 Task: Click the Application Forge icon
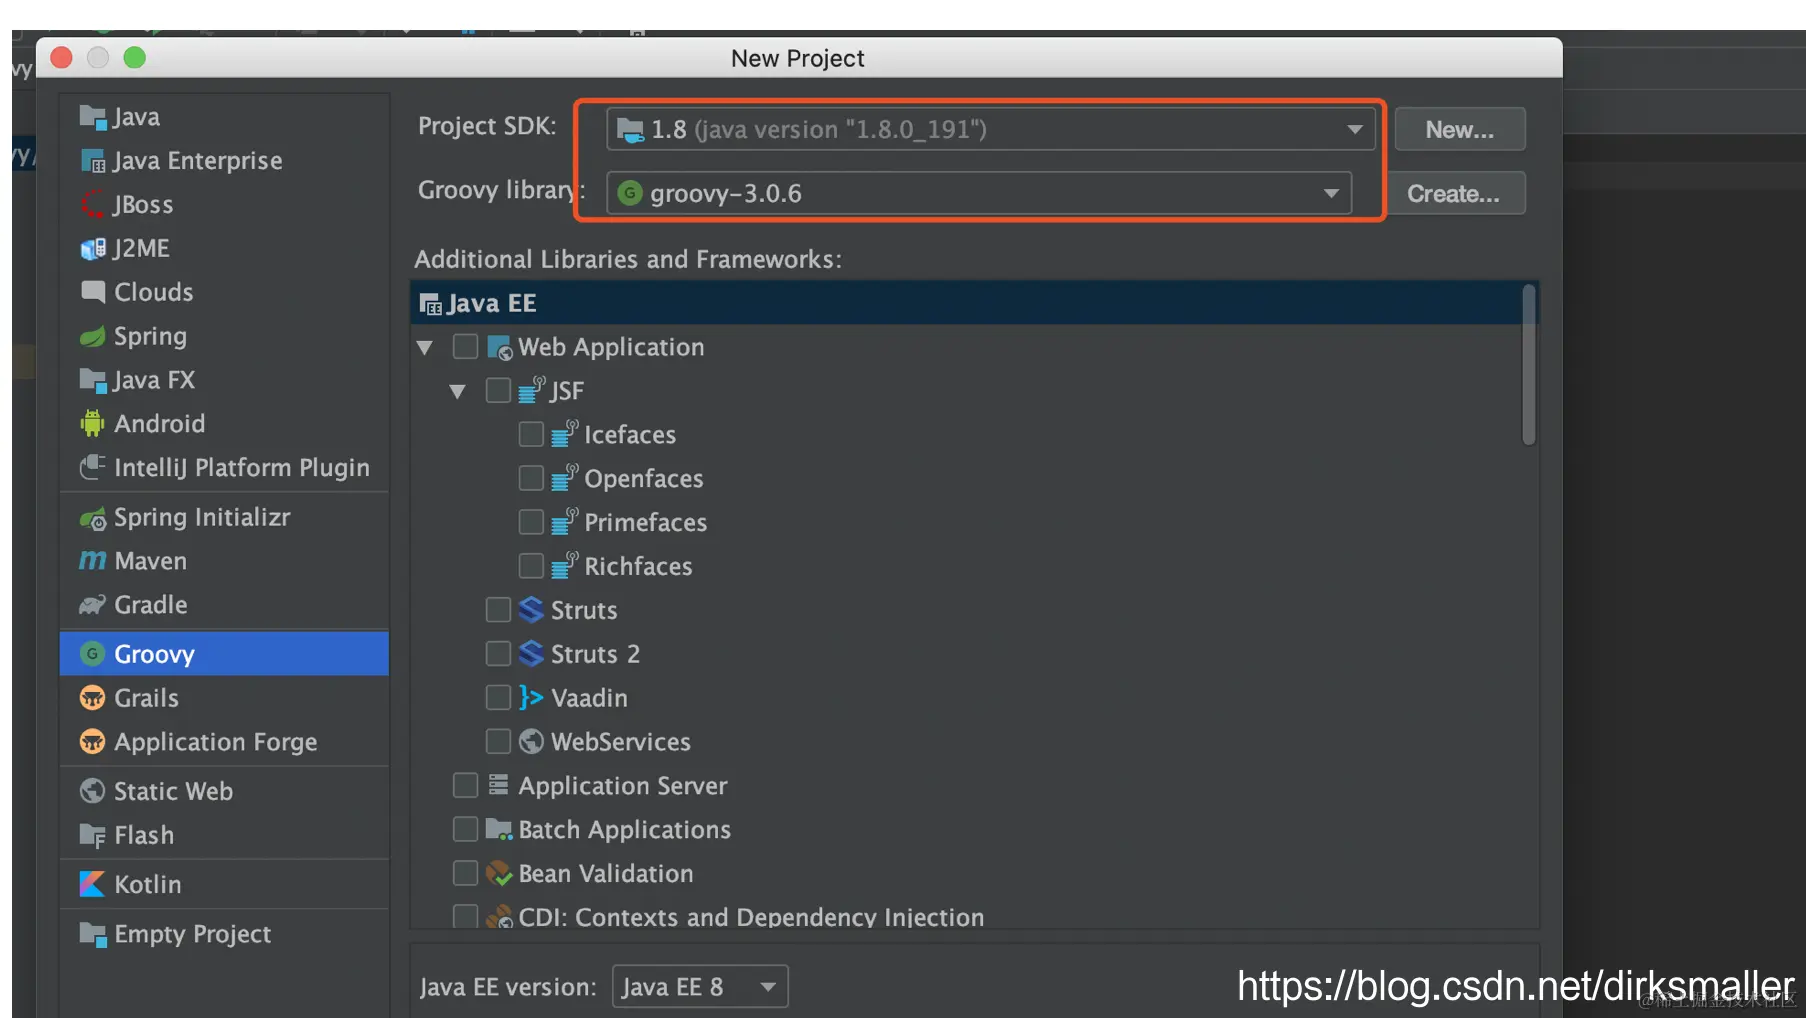point(92,742)
